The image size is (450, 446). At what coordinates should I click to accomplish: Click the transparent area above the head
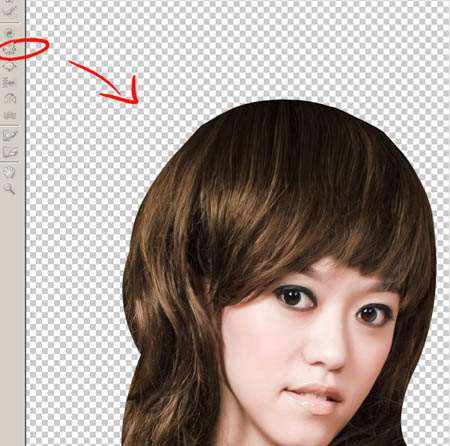[267, 50]
